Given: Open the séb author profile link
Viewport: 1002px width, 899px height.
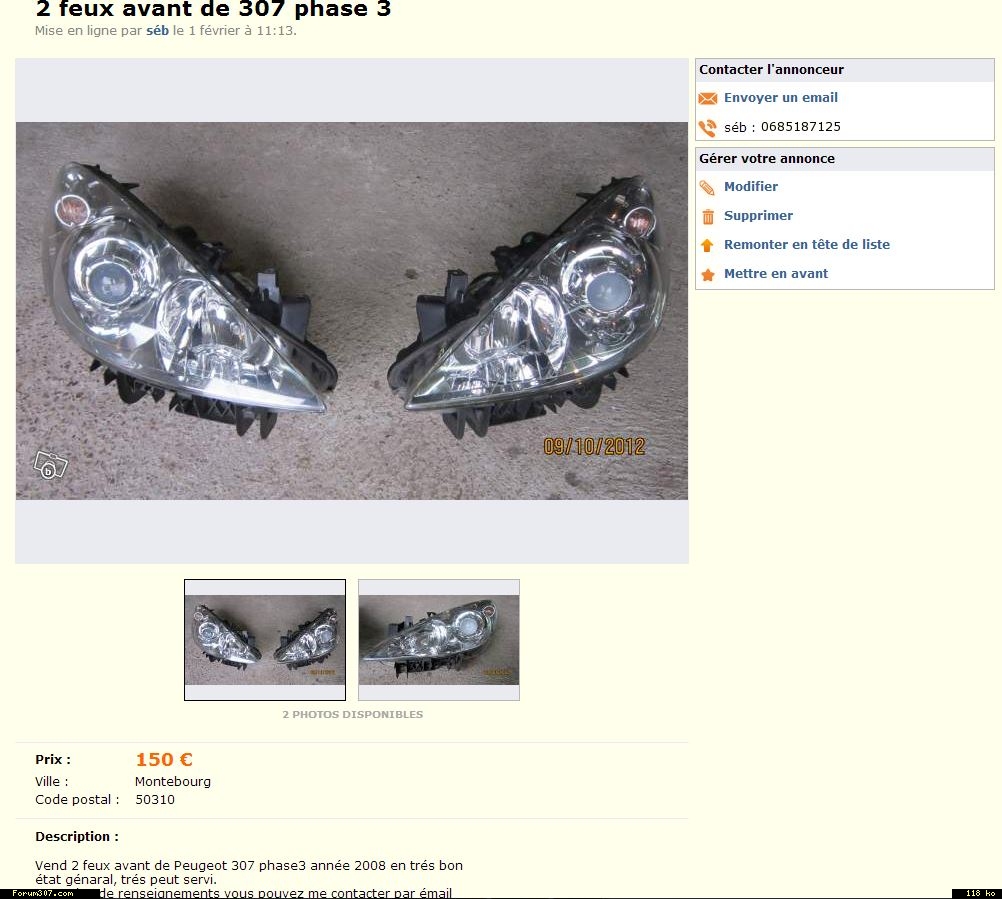Looking at the screenshot, I should tap(157, 30).
